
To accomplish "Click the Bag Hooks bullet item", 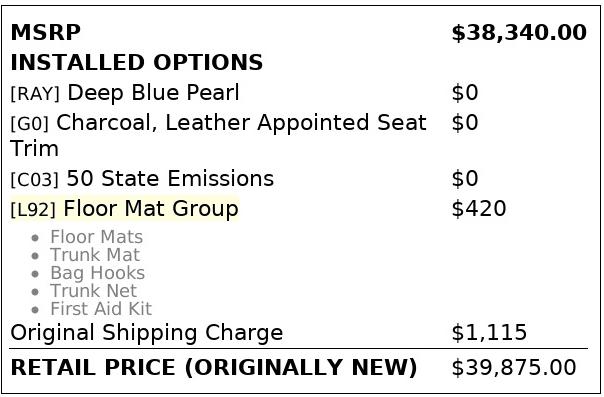I will [97, 273].
